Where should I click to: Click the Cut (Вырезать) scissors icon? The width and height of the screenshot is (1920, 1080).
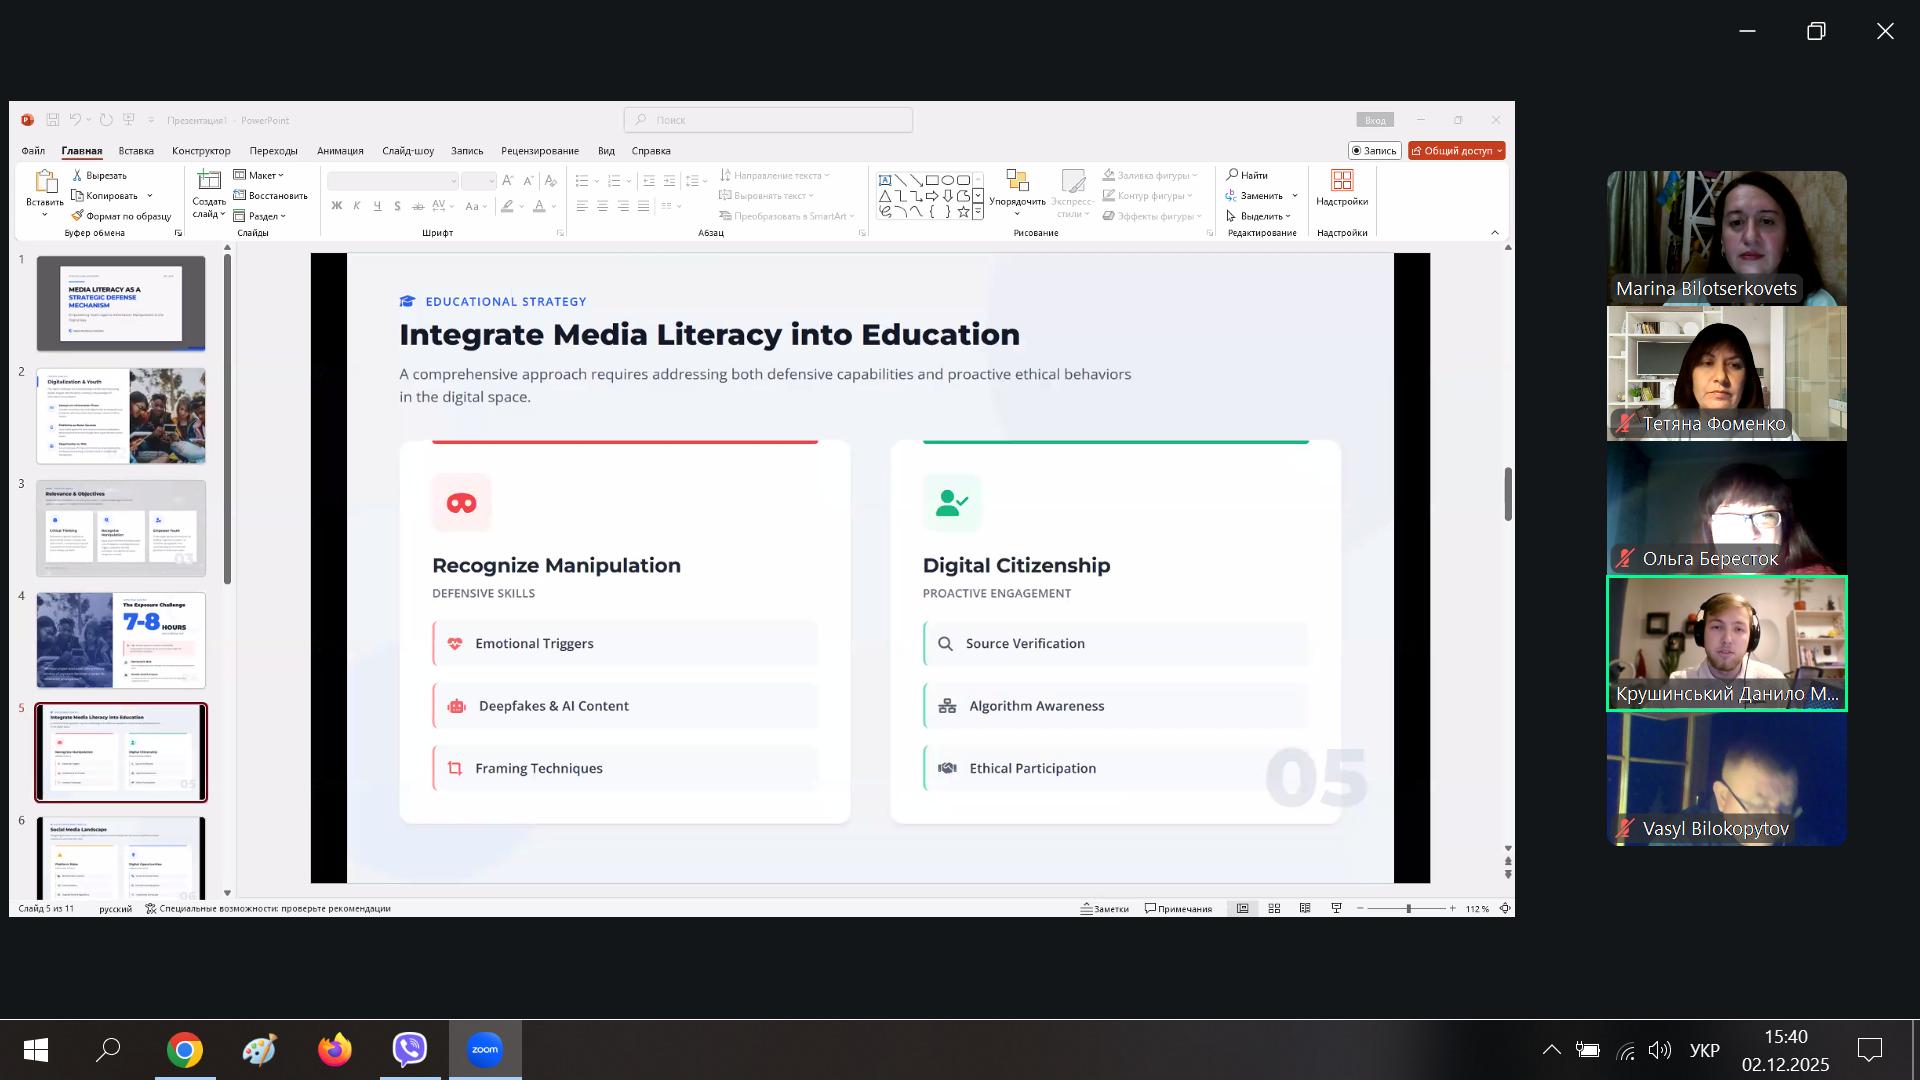click(x=77, y=175)
